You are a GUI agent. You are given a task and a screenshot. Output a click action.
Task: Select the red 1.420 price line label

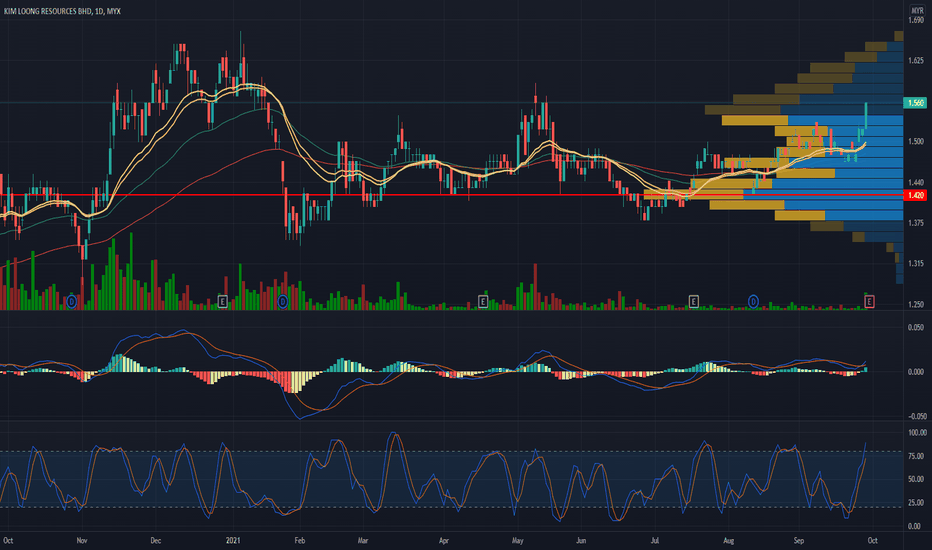click(915, 195)
